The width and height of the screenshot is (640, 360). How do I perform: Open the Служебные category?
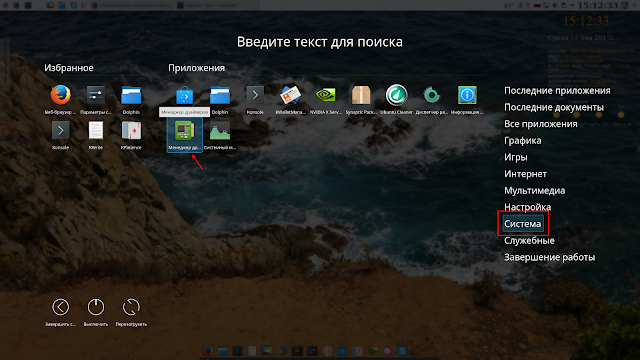coord(529,241)
